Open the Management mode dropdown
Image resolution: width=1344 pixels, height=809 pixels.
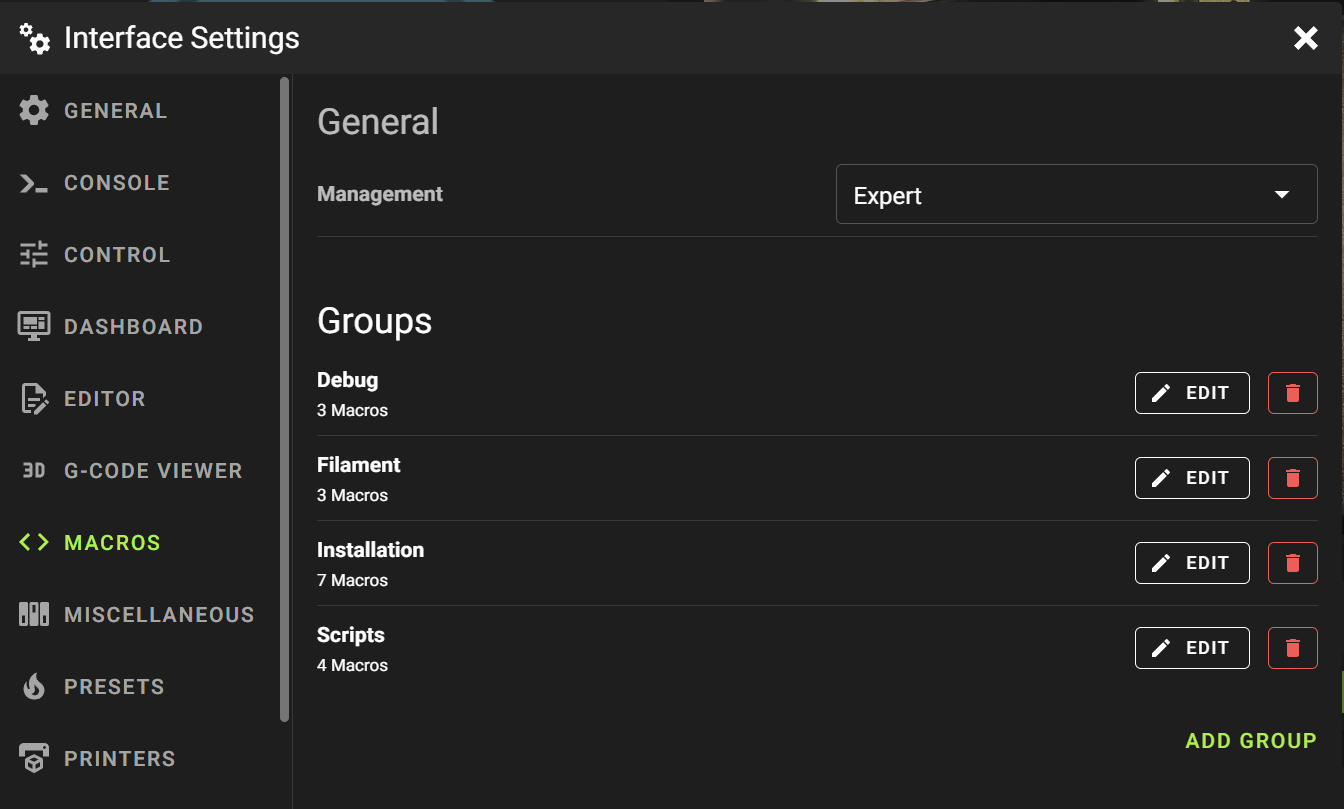click(1076, 195)
